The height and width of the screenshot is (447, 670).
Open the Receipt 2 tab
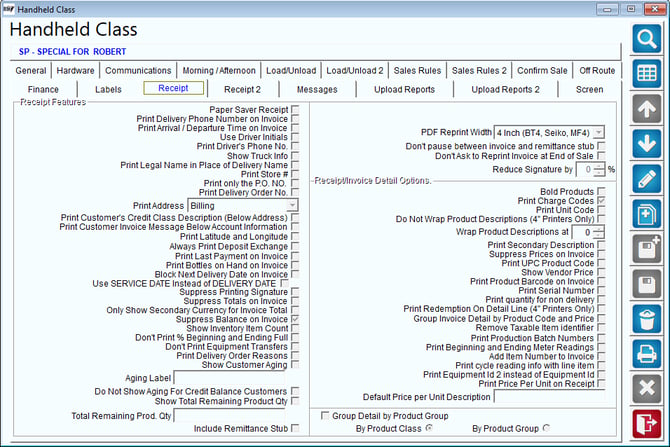242,89
